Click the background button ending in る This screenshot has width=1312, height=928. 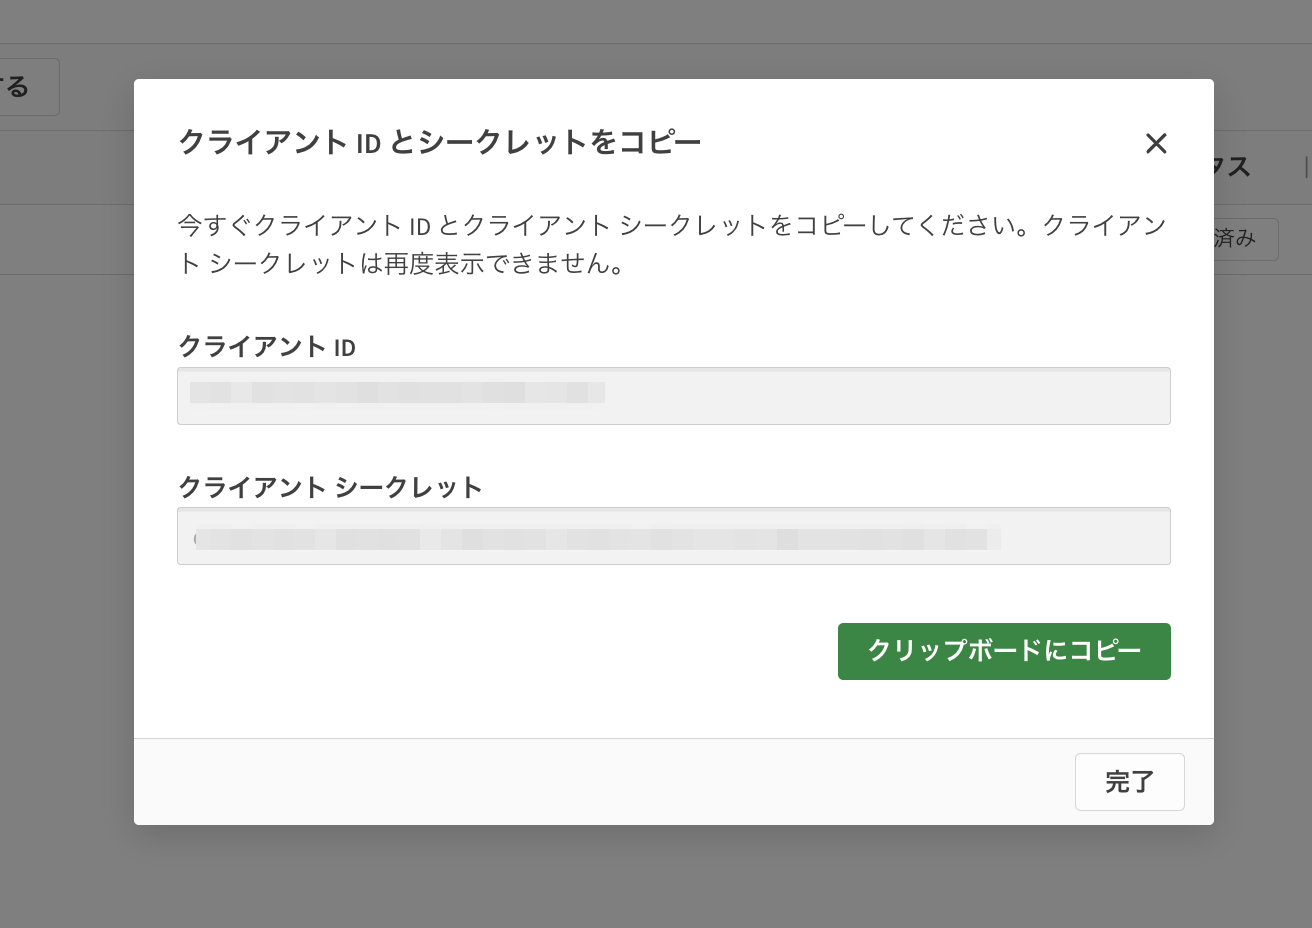coord(28,87)
